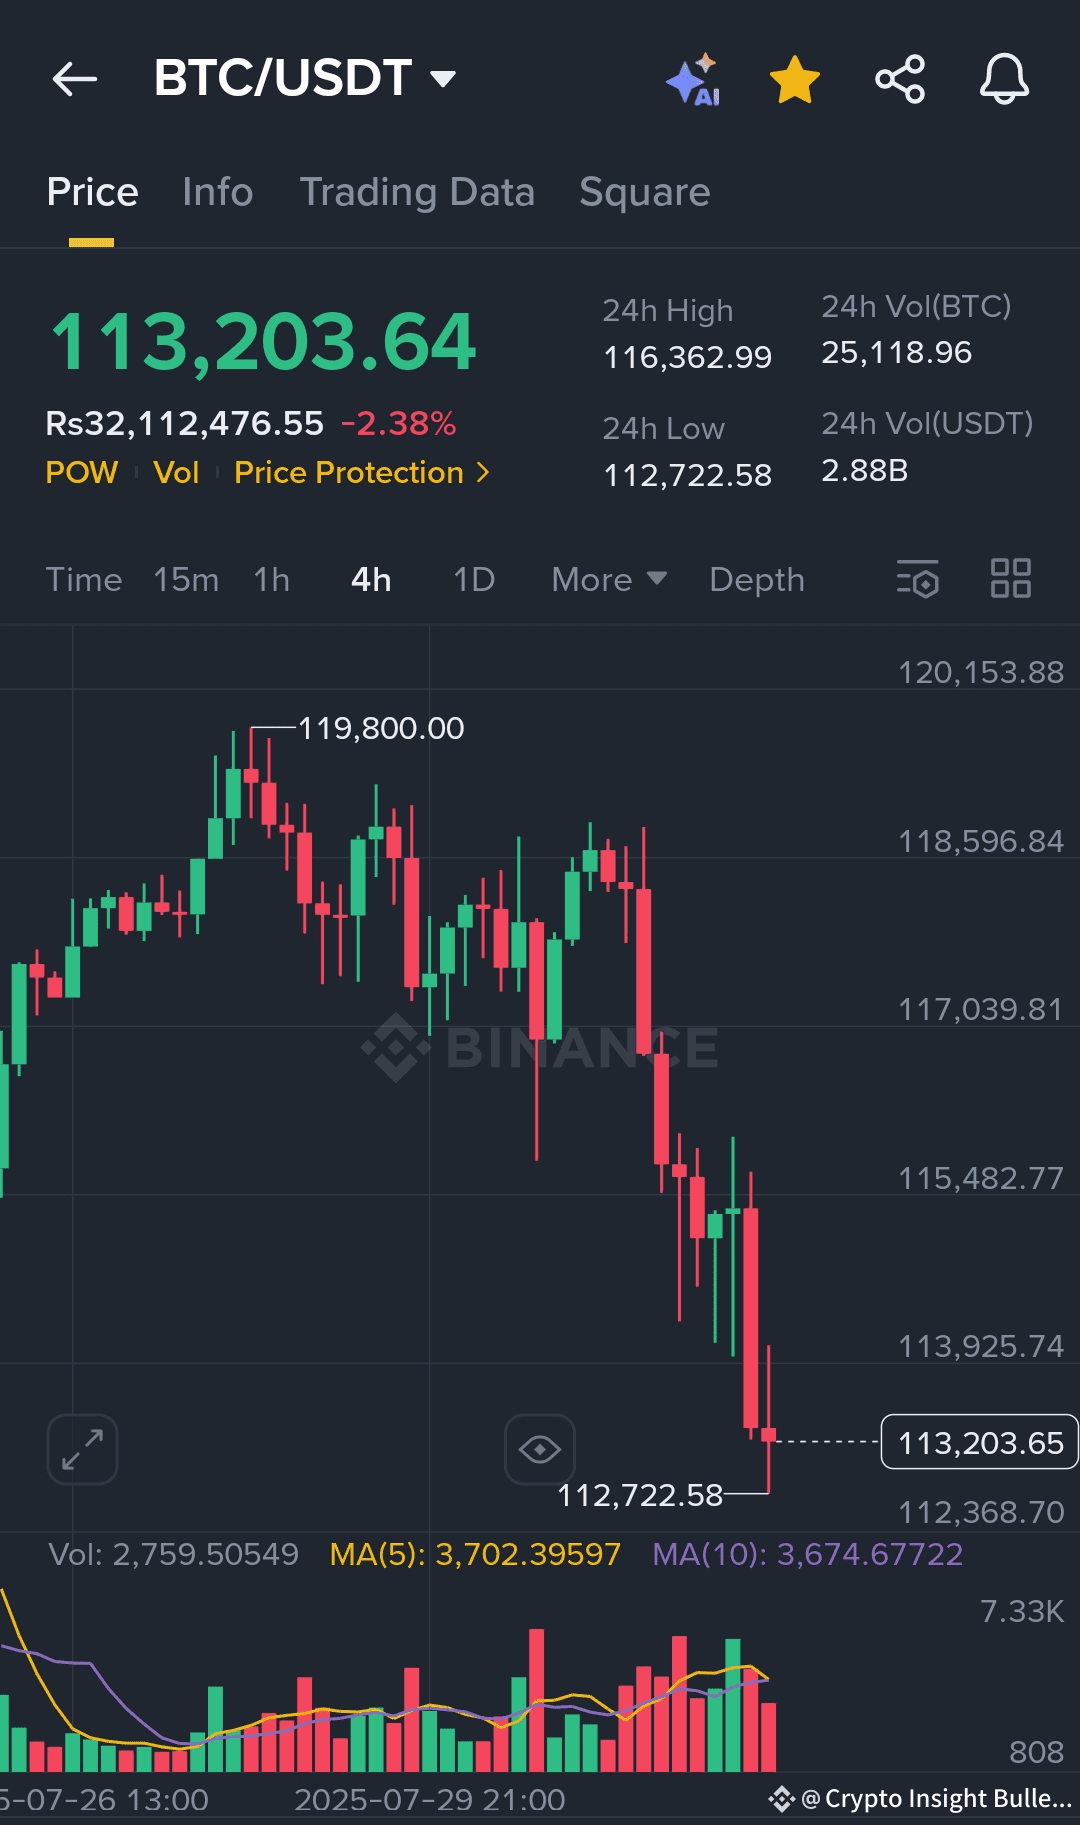1080x1825 pixels.
Task: Open the AI assistant sparkle icon
Action: [x=693, y=80]
